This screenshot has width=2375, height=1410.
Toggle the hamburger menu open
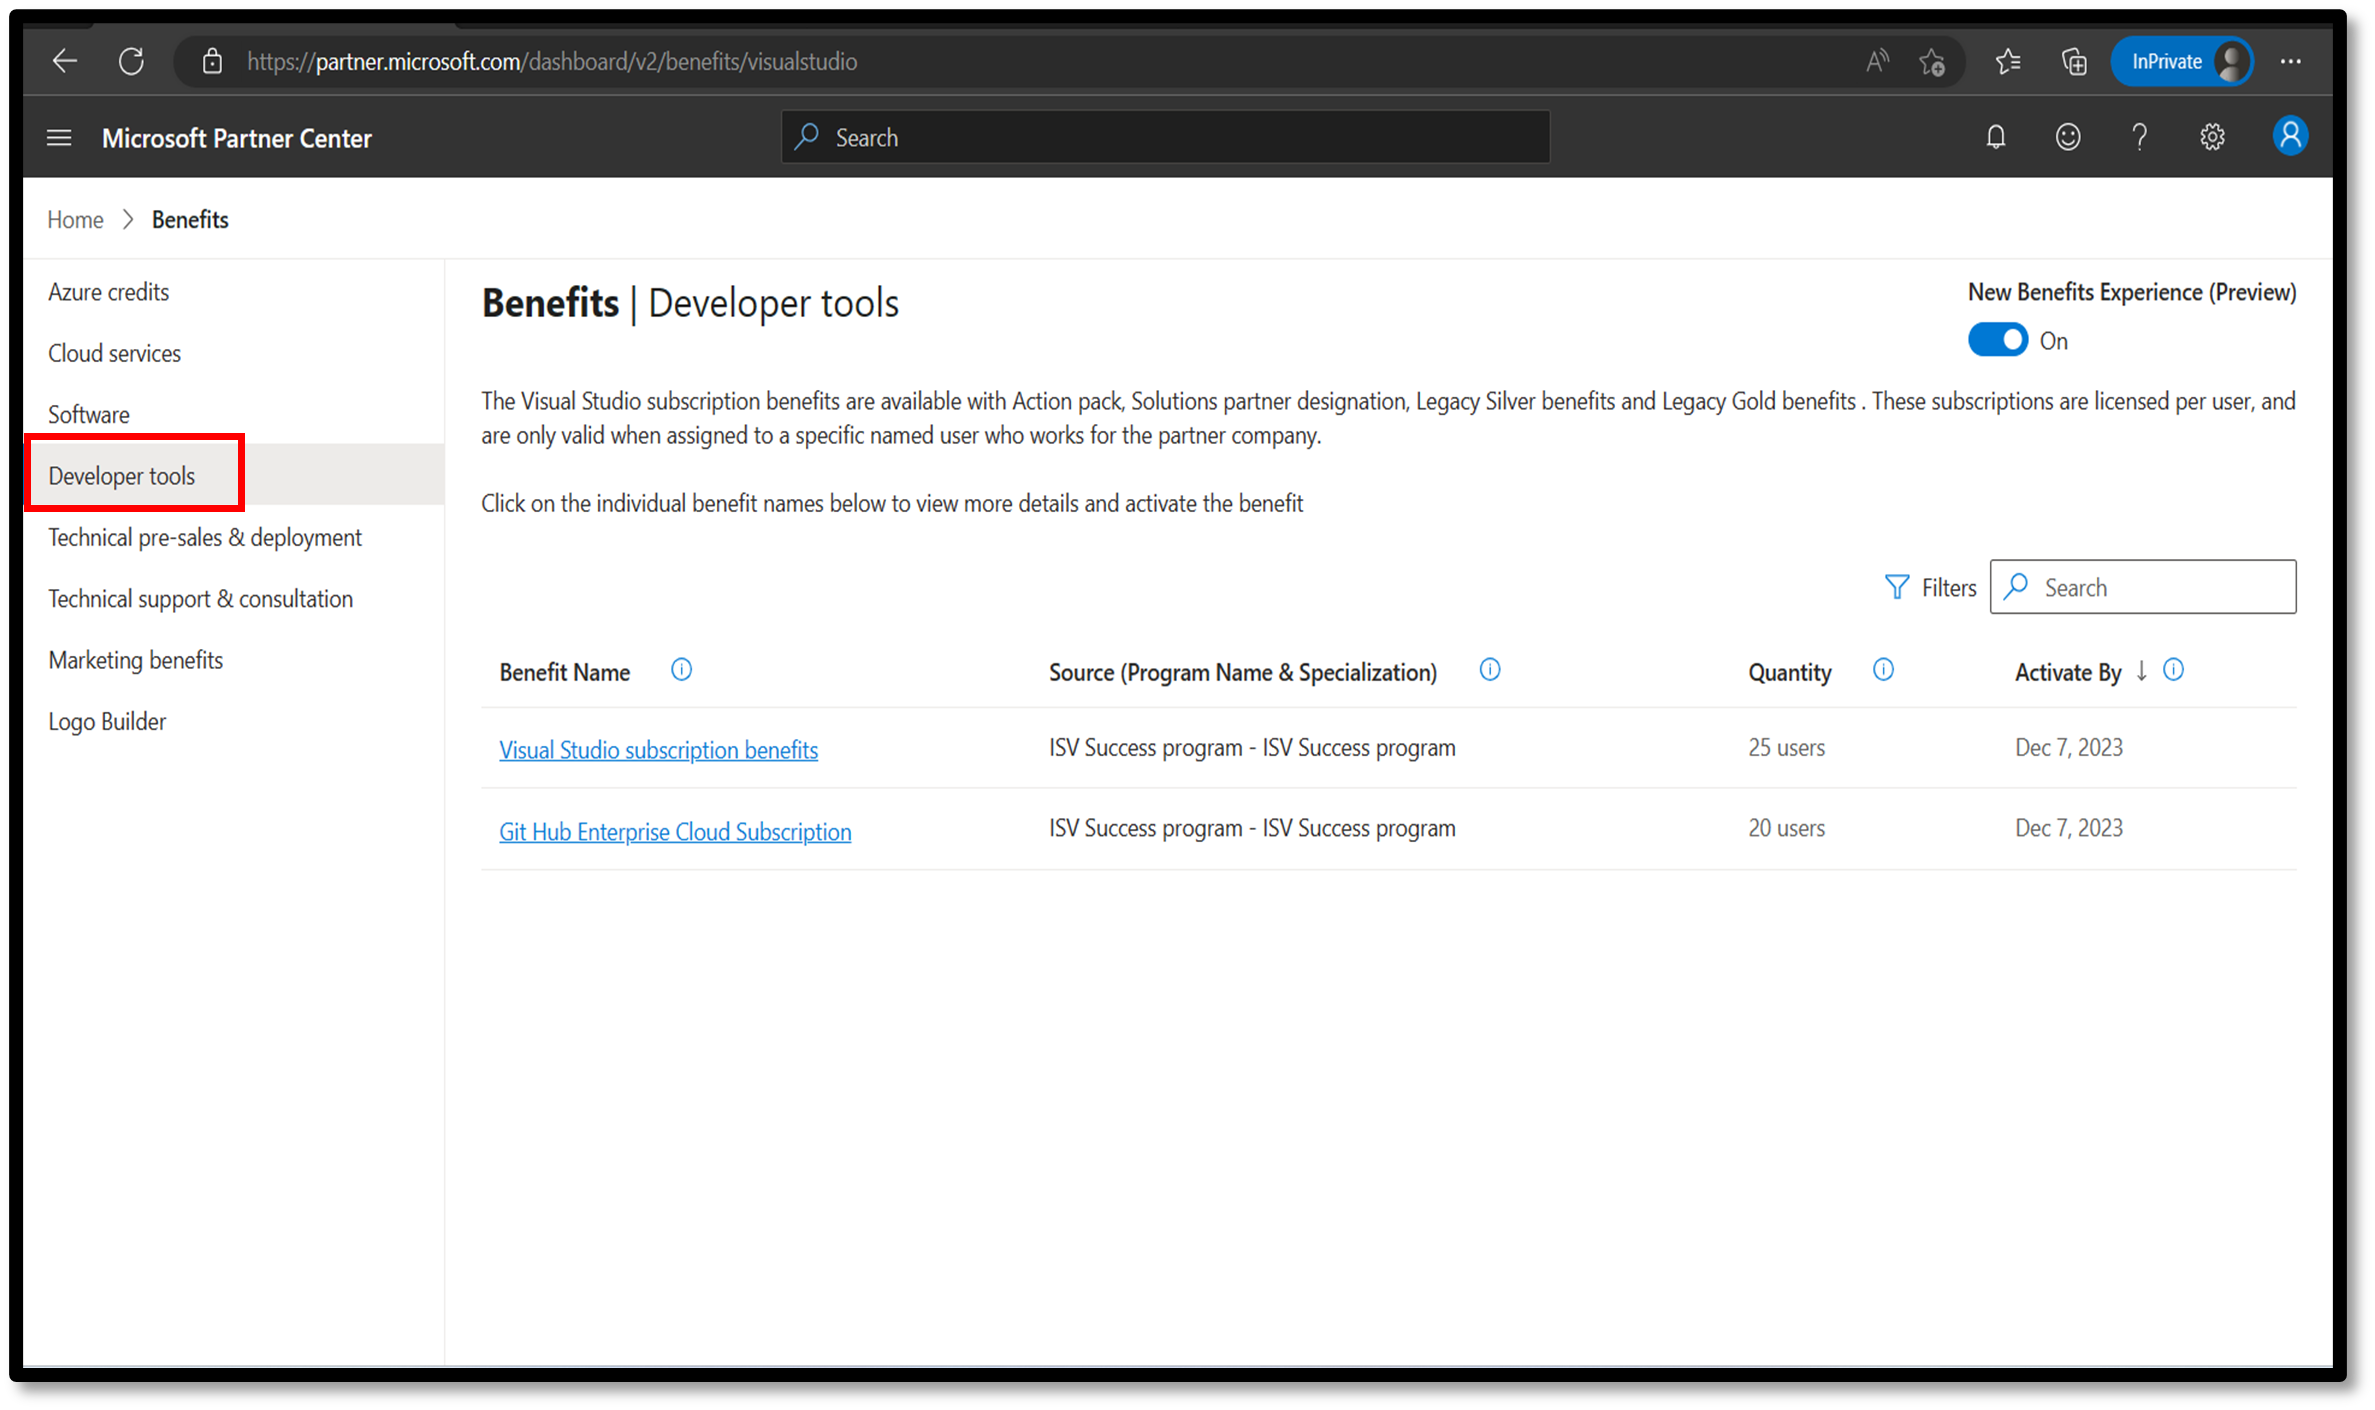(59, 138)
